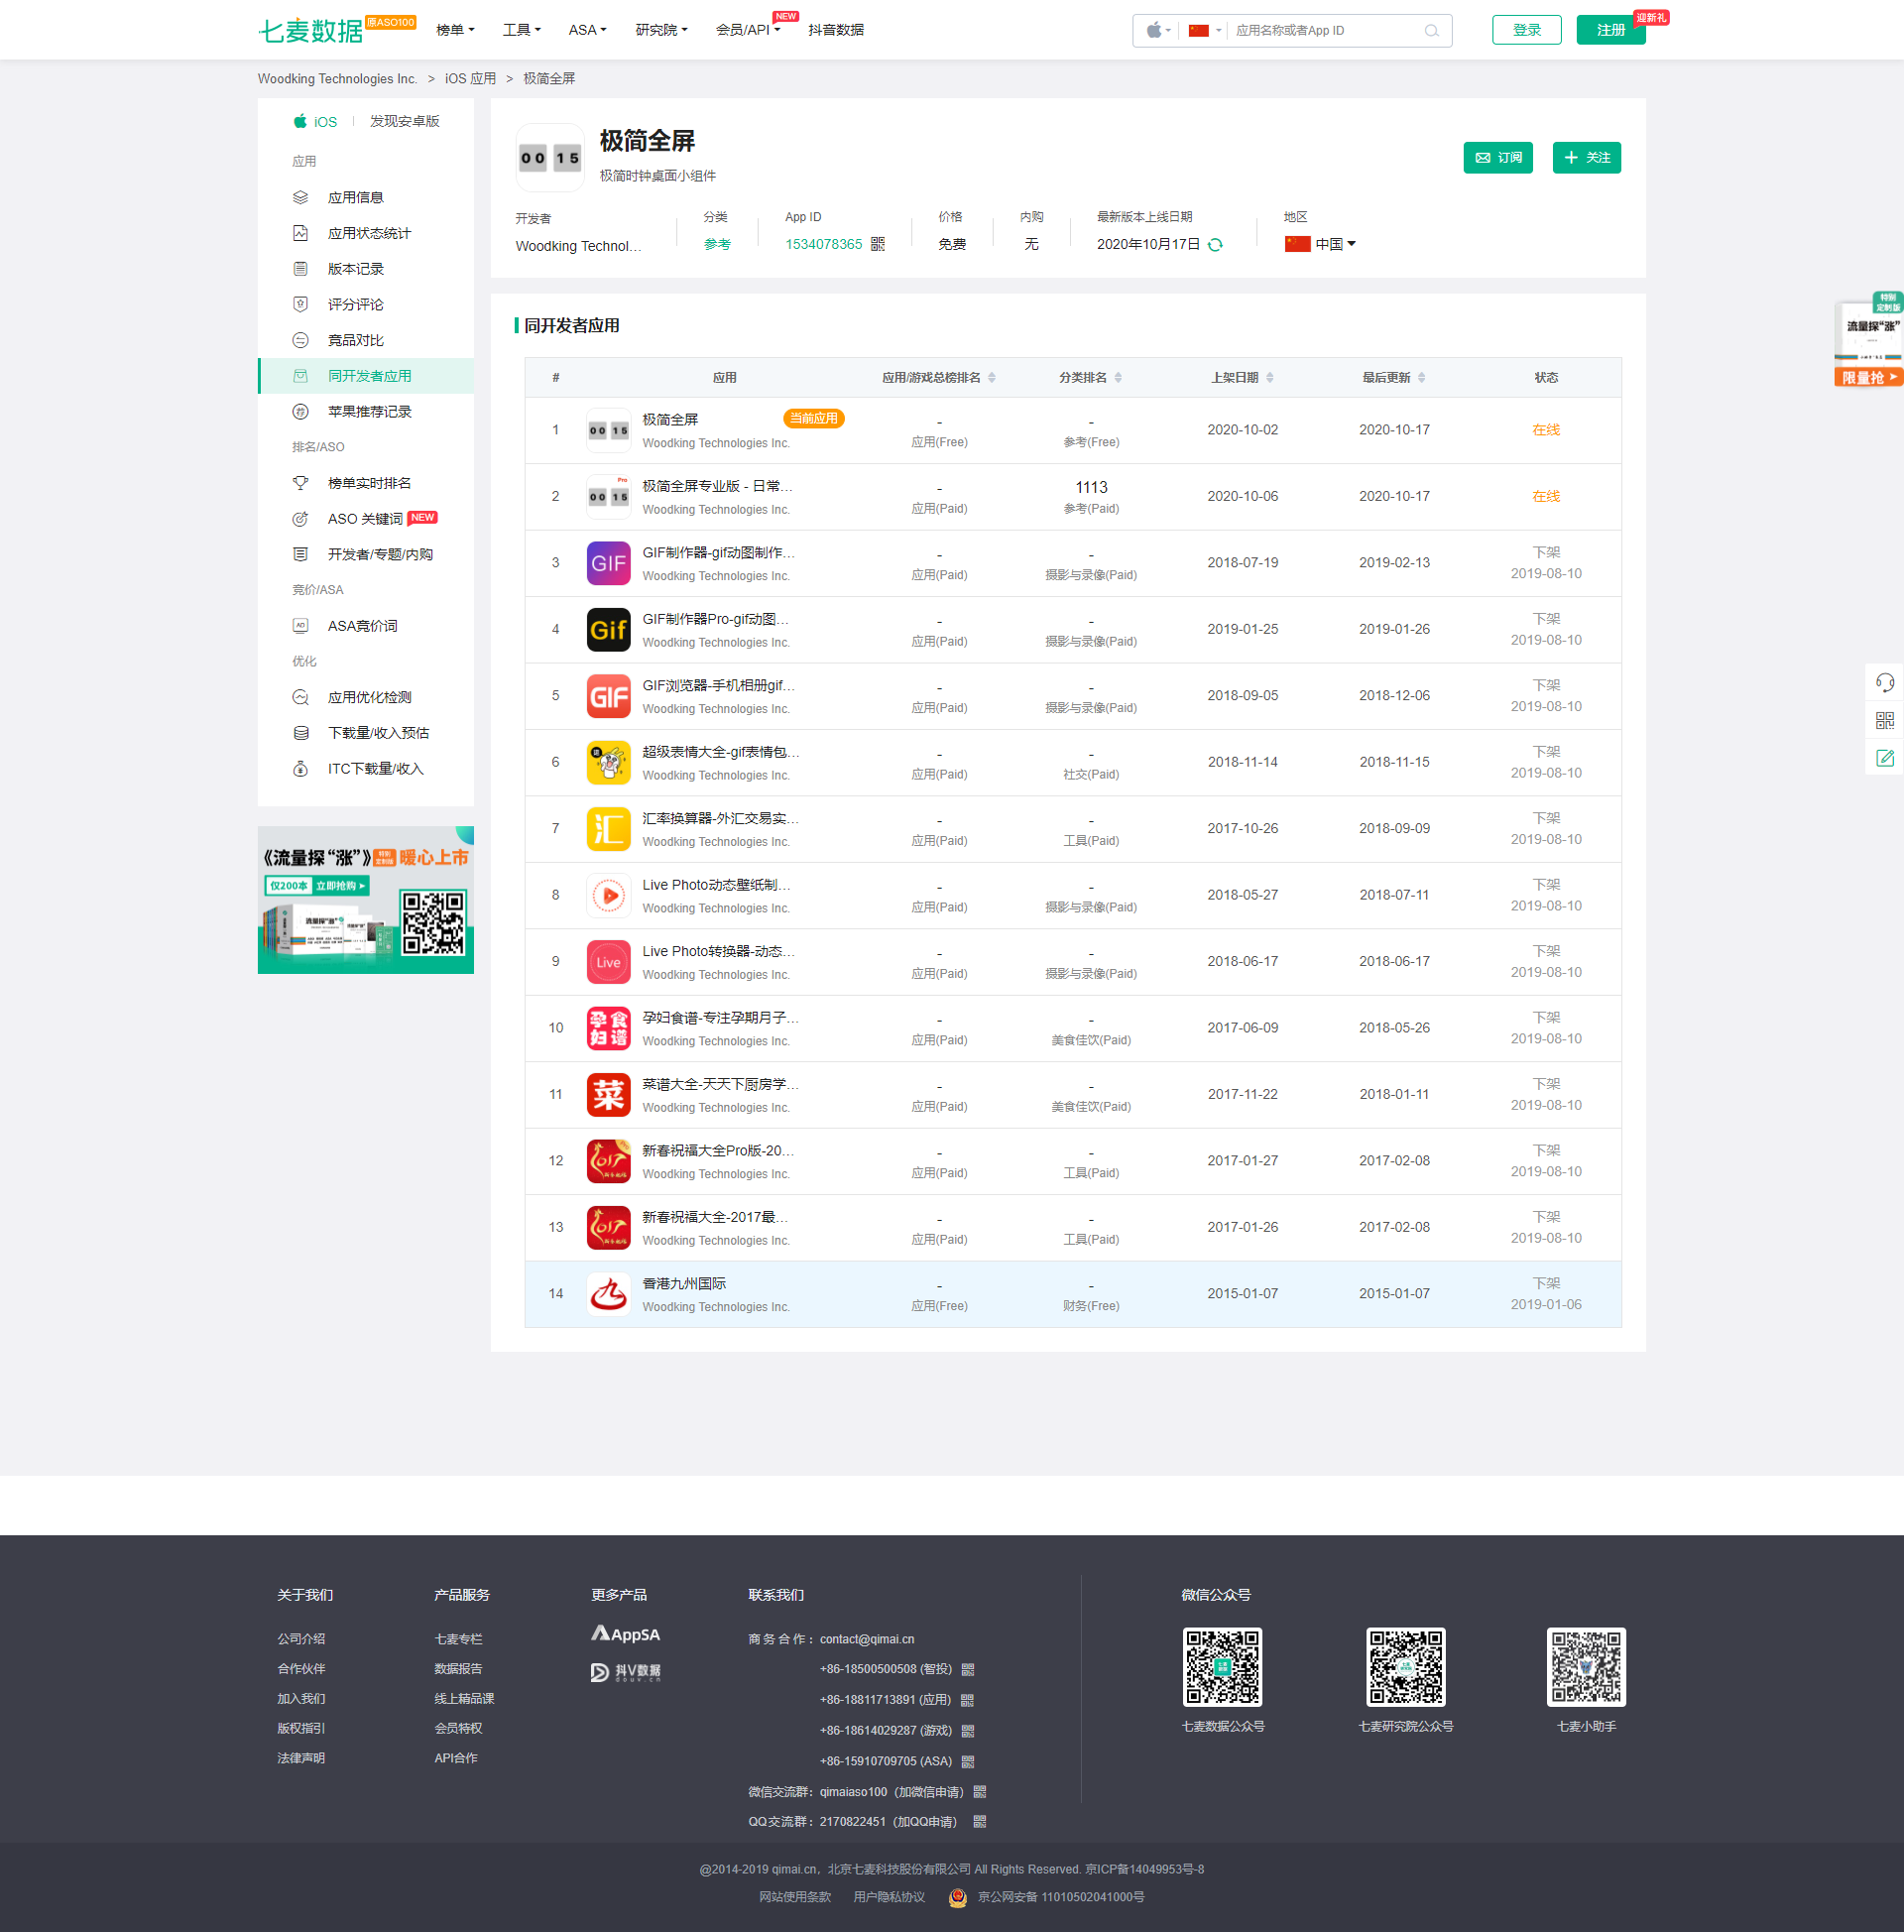Open 评分评论 in the sidebar
Screen dimensions: 1904x1932
(x=366, y=305)
